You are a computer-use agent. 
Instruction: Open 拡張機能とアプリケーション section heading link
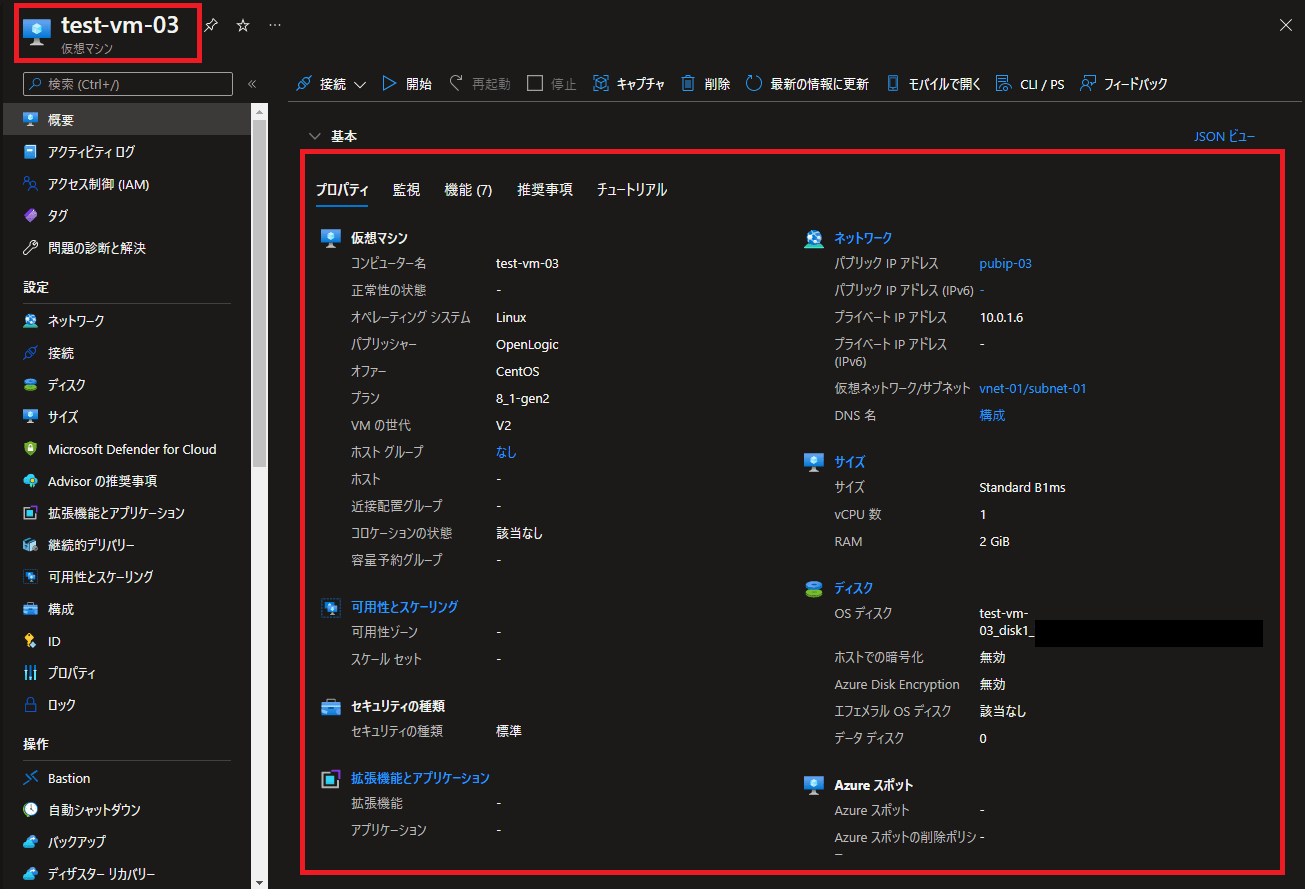click(420, 778)
